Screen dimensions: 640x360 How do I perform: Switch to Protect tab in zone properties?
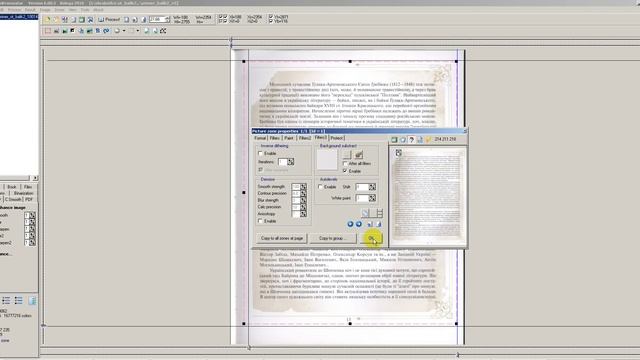pyautogui.click(x=337, y=138)
